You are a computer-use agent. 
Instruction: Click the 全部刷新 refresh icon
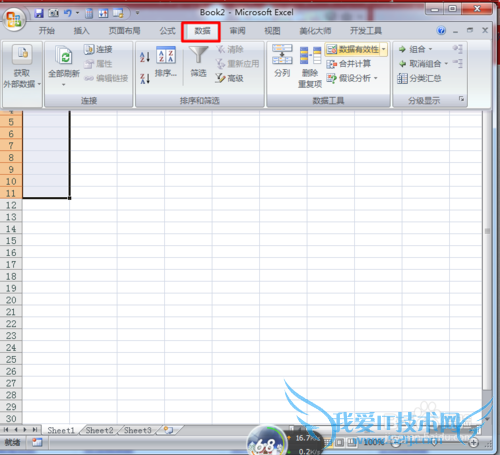point(64,56)
